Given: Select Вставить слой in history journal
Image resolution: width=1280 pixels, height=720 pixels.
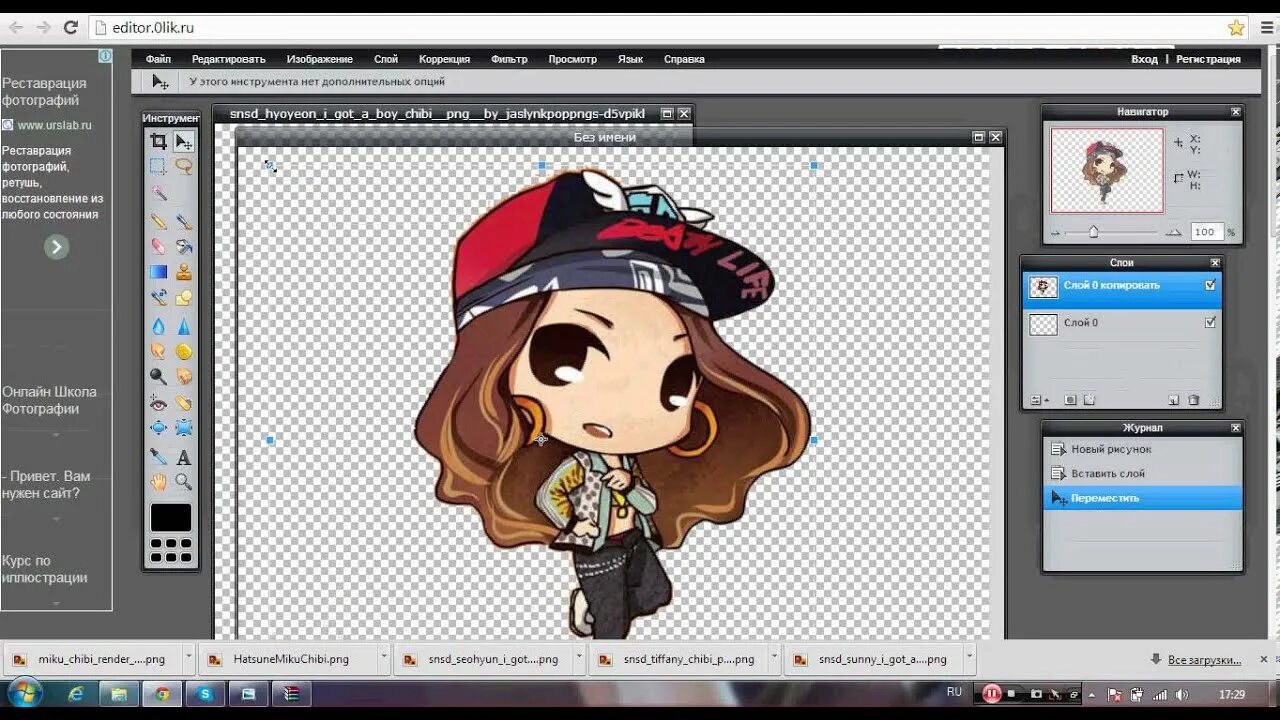Looking at the screenshot, I should (x=1142, y=473).
